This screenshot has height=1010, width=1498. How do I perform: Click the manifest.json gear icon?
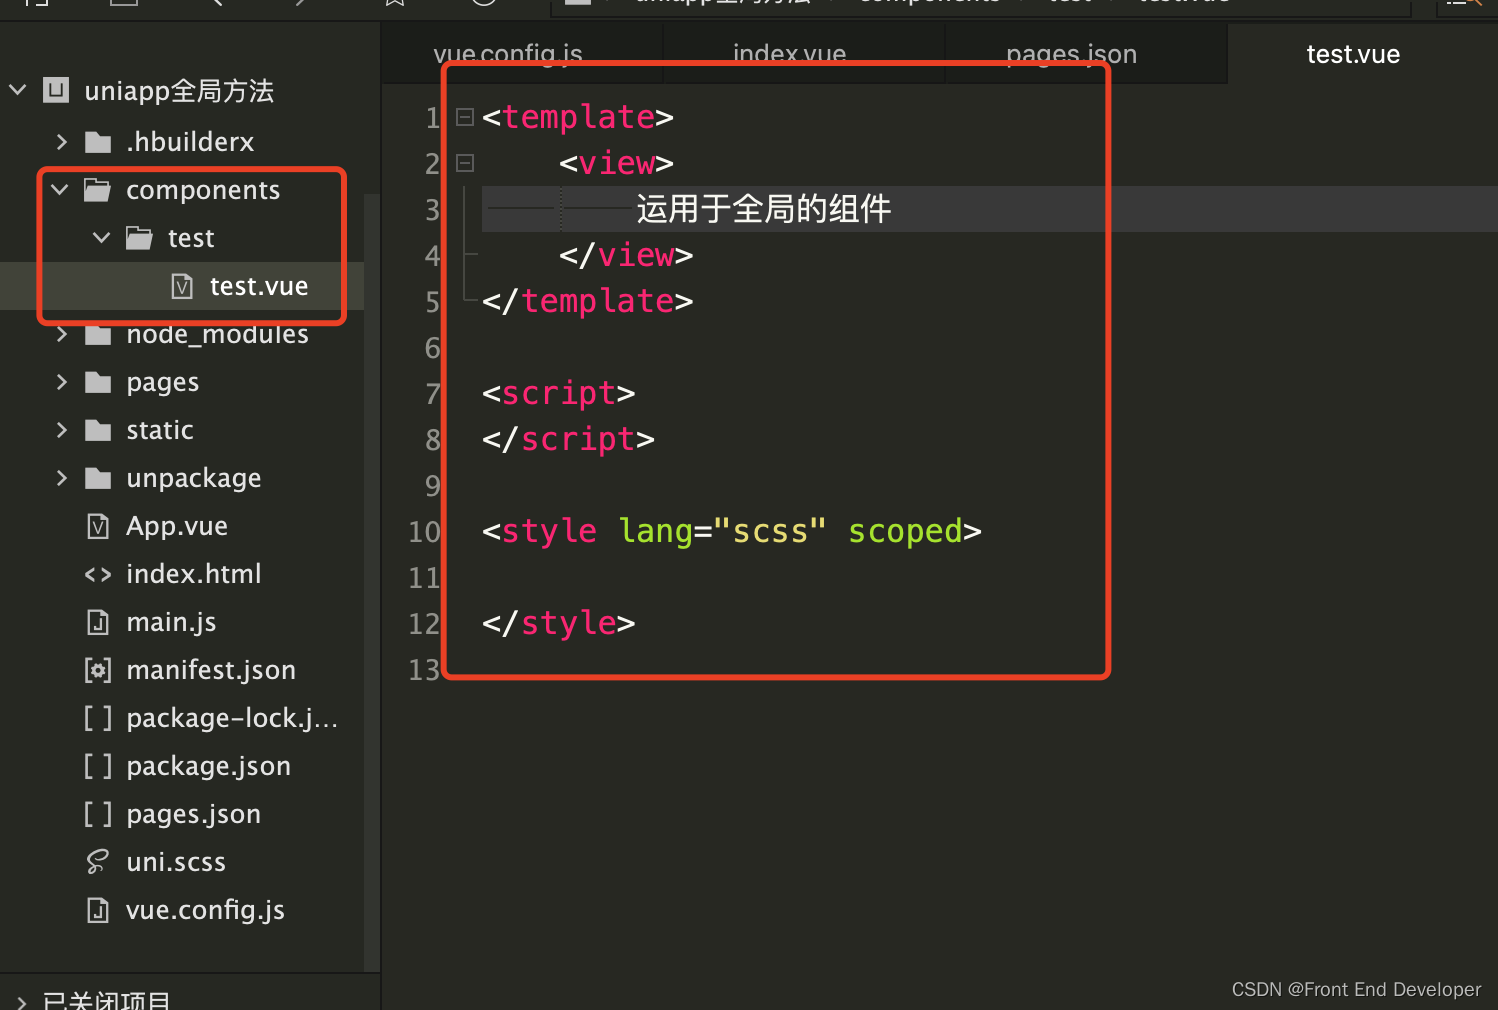pos(98,670)
